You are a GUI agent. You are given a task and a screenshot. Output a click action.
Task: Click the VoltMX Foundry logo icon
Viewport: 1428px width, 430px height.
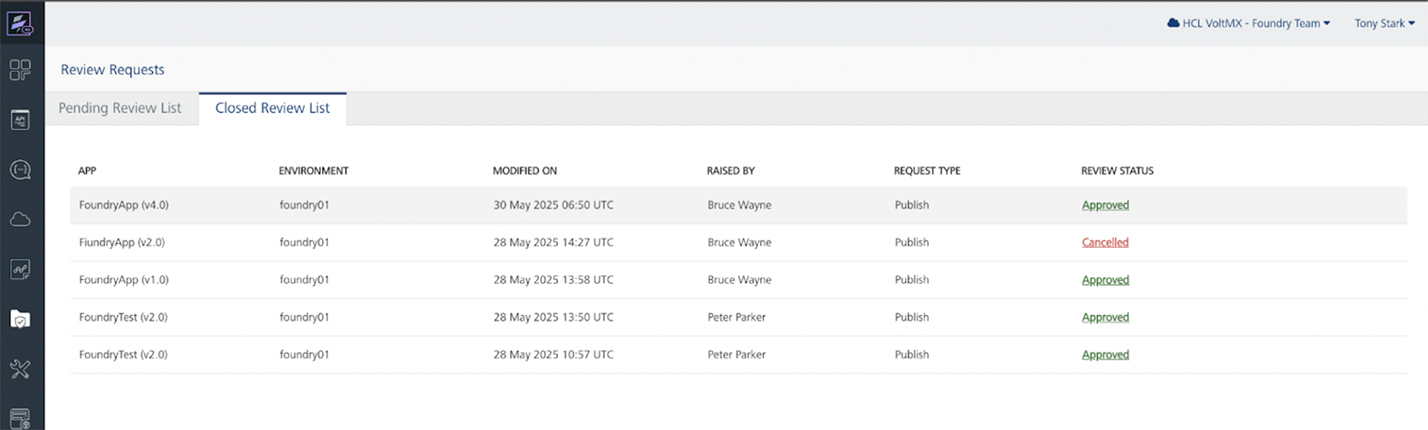click(21, 23)
